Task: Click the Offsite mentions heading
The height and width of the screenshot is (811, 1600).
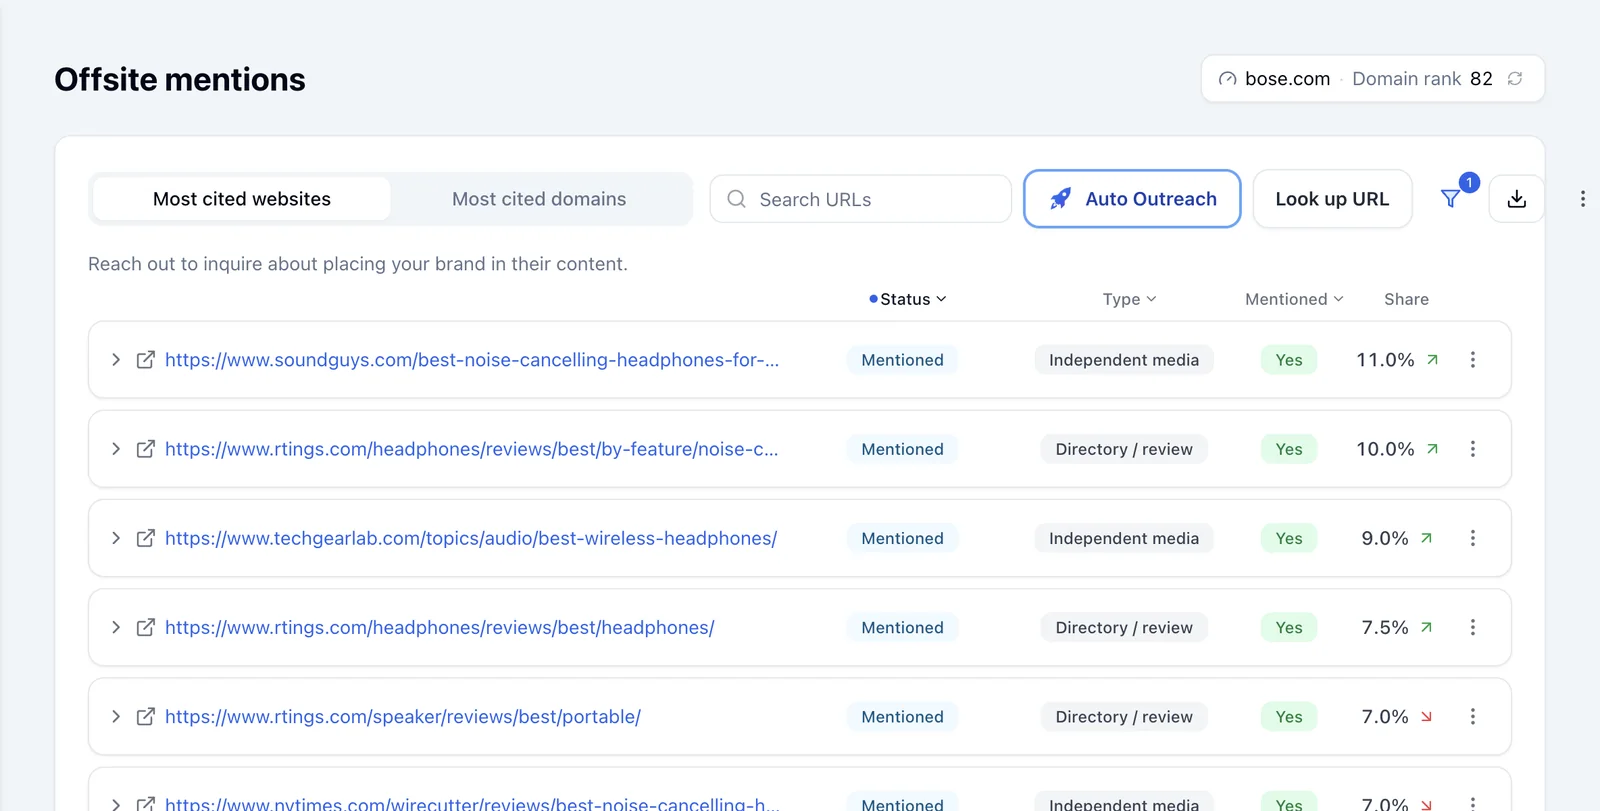Action: (180, 79)
